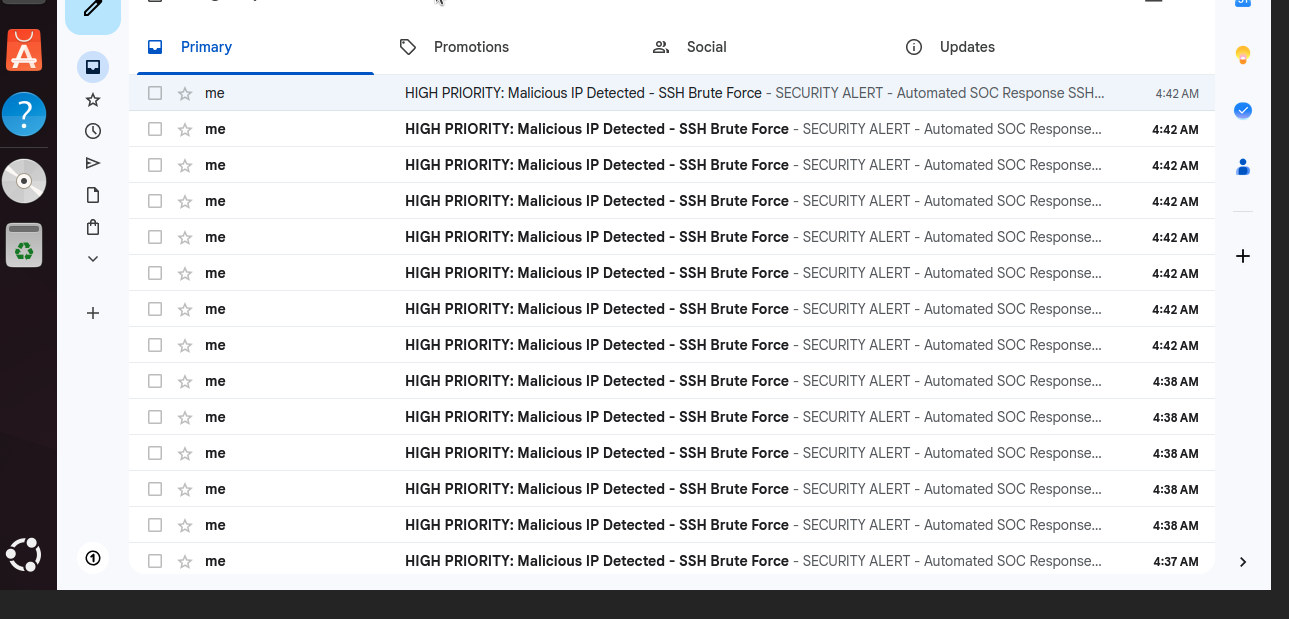Star the highlighted read email
The width and height of the screenshot is (1289, 619).
(x=185, y=93)
